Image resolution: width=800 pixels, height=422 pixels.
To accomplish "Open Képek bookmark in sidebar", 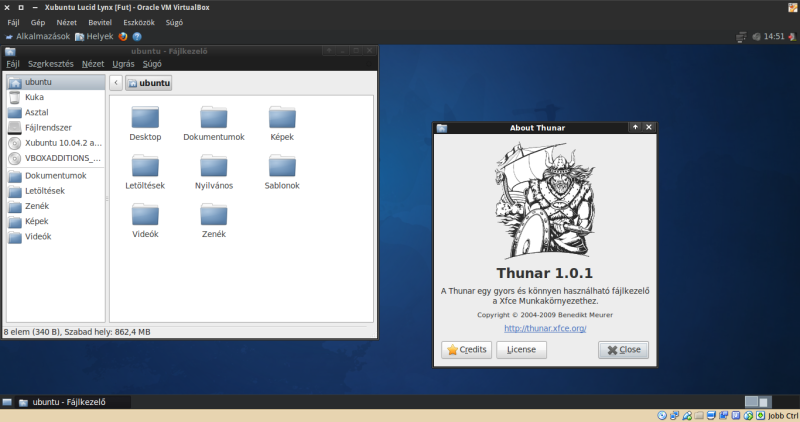I will pyautogui.click(x=56, y=221).
